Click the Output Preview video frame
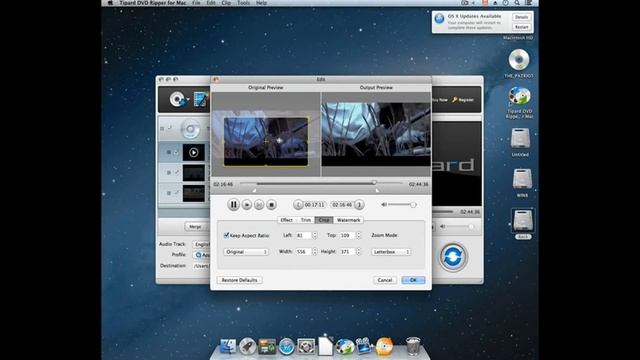 [x=376, y=135]
